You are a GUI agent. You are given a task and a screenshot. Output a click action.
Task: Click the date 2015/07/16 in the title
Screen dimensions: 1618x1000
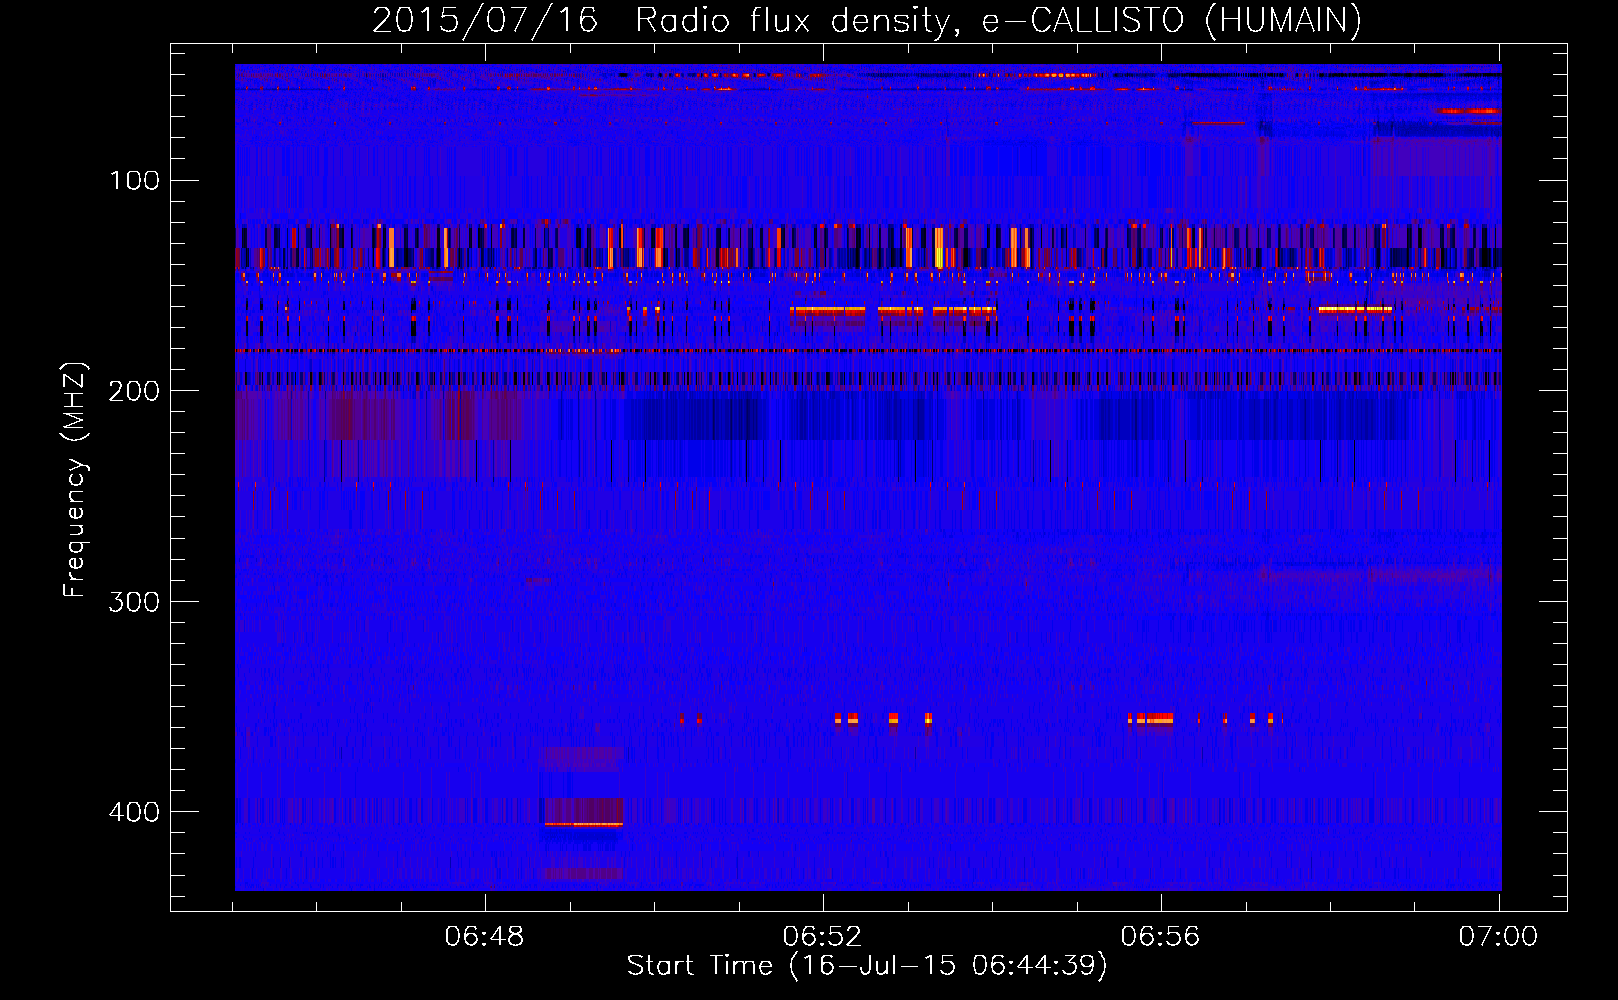coord(485,20)
